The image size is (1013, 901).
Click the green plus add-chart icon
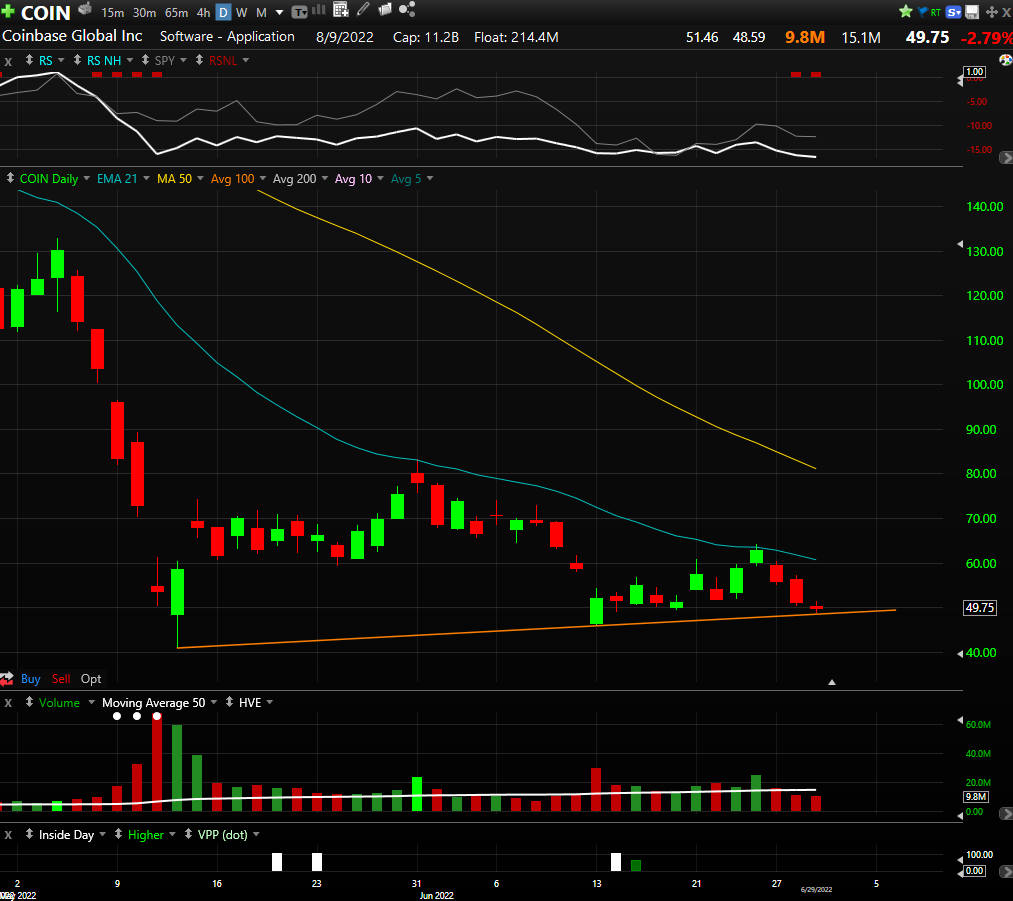point(8,12)
